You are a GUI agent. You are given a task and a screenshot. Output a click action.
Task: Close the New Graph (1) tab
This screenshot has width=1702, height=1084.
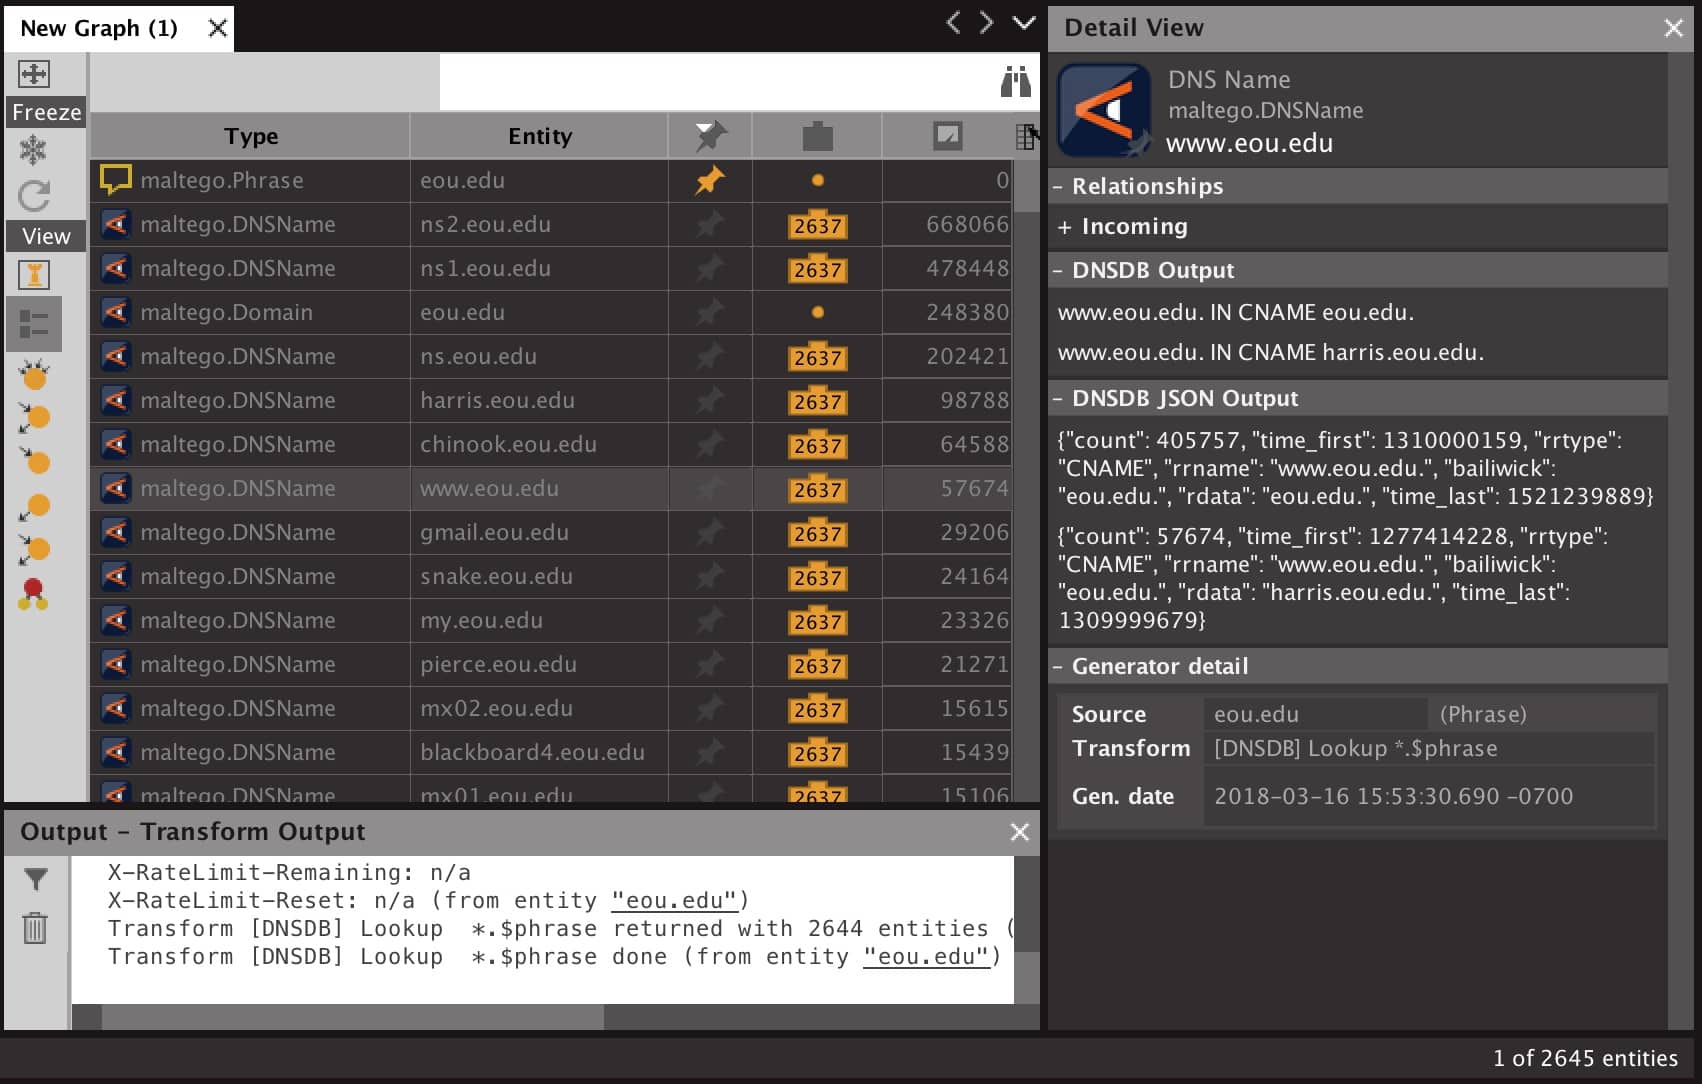[217, 28]
